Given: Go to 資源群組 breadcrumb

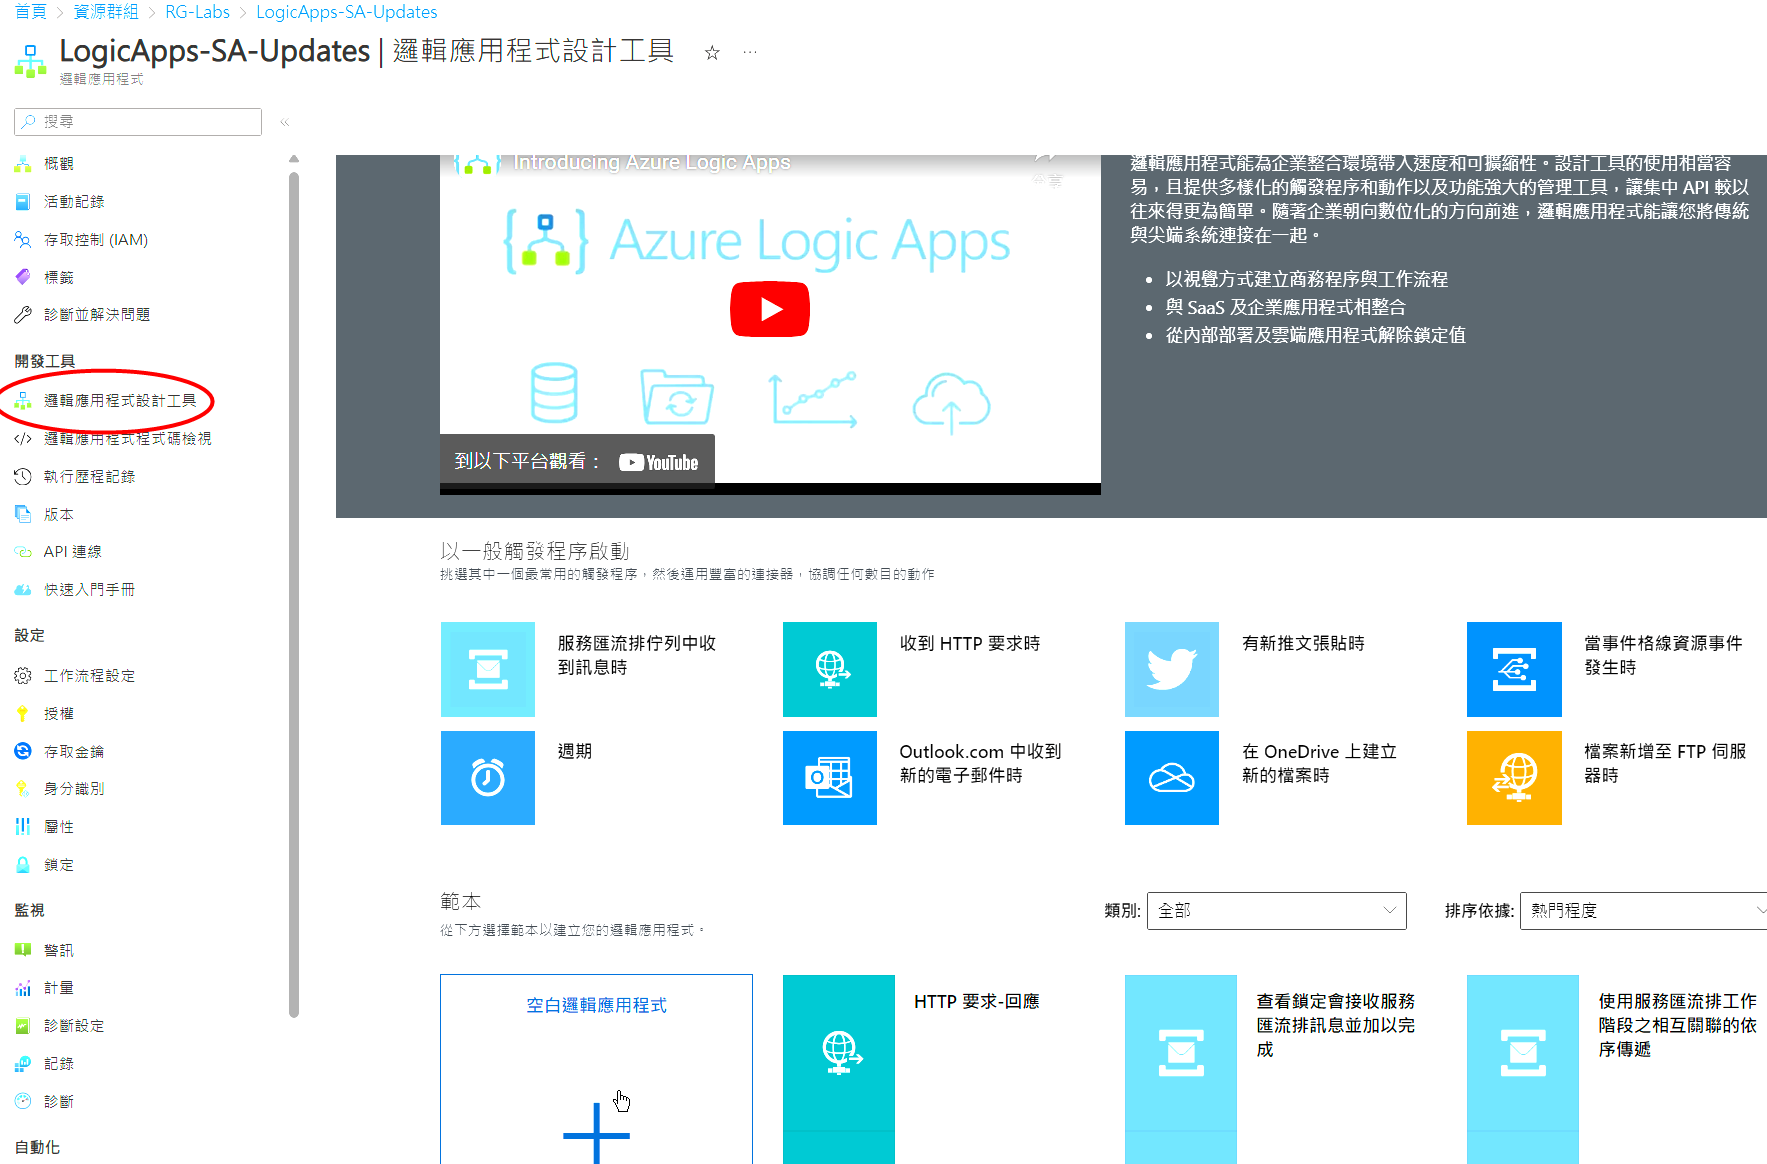Looking at the screenshot, I should point(106,12).
